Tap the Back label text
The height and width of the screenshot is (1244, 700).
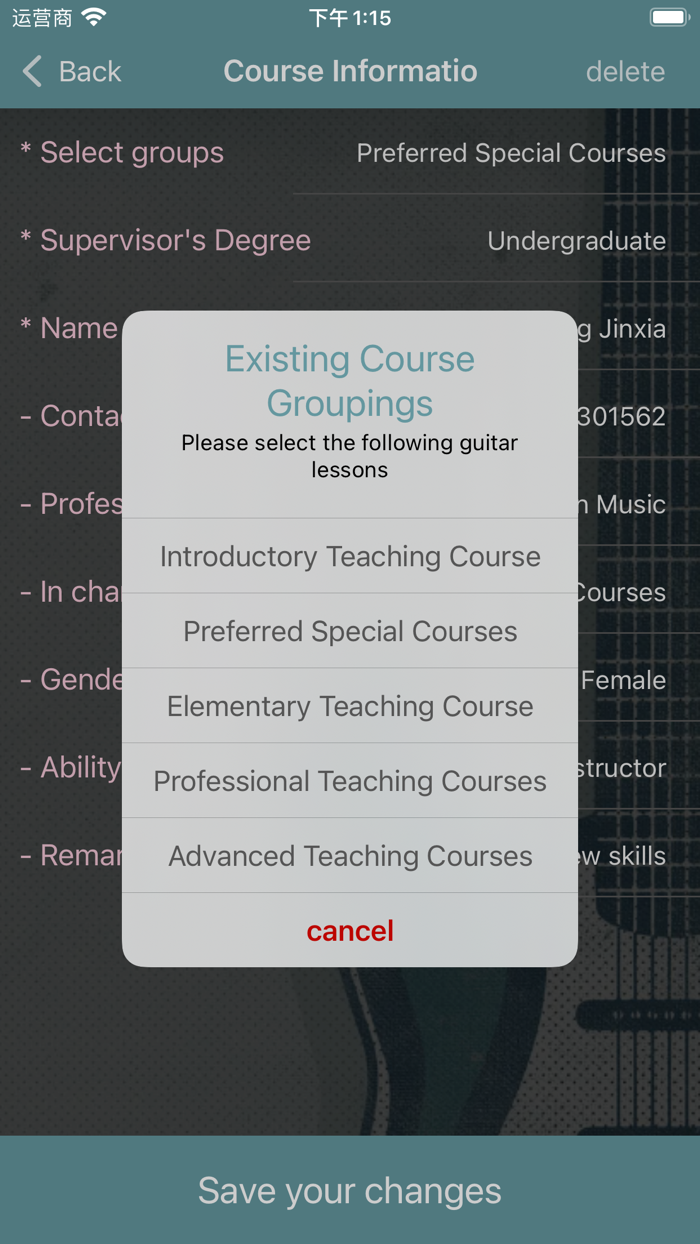click(90, 72)
